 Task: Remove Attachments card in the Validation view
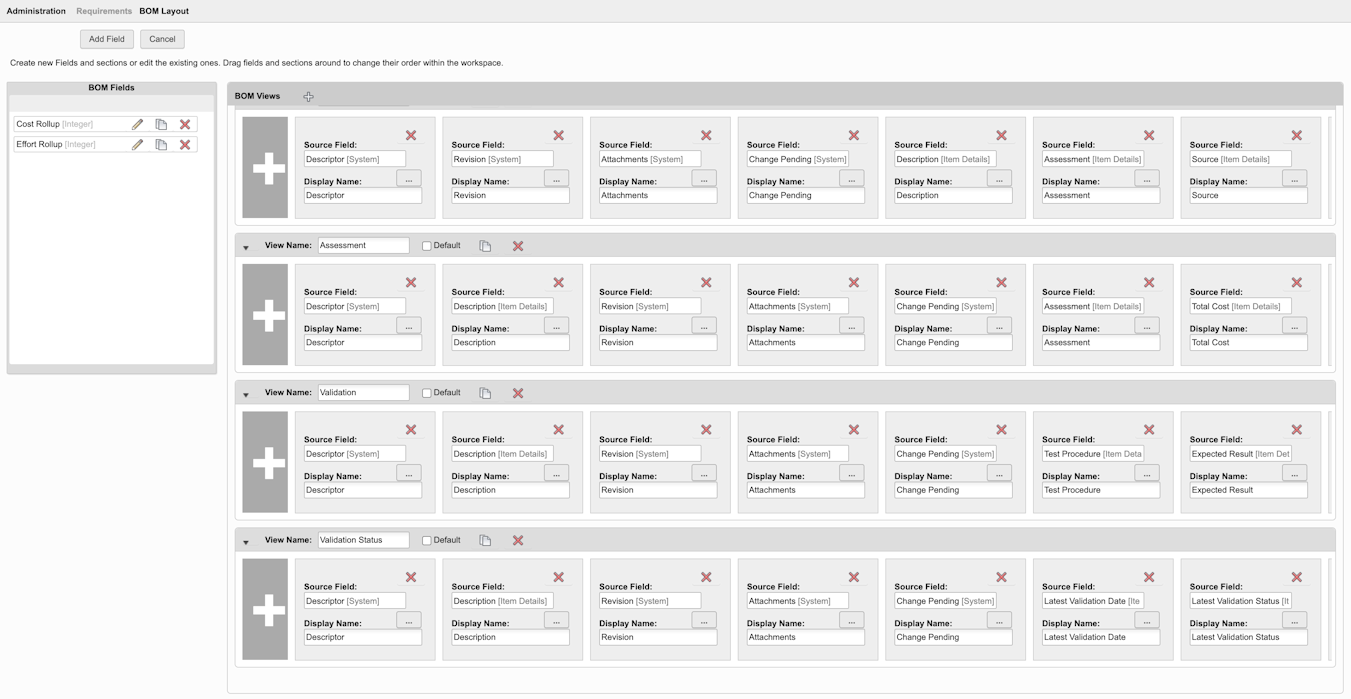854,430
